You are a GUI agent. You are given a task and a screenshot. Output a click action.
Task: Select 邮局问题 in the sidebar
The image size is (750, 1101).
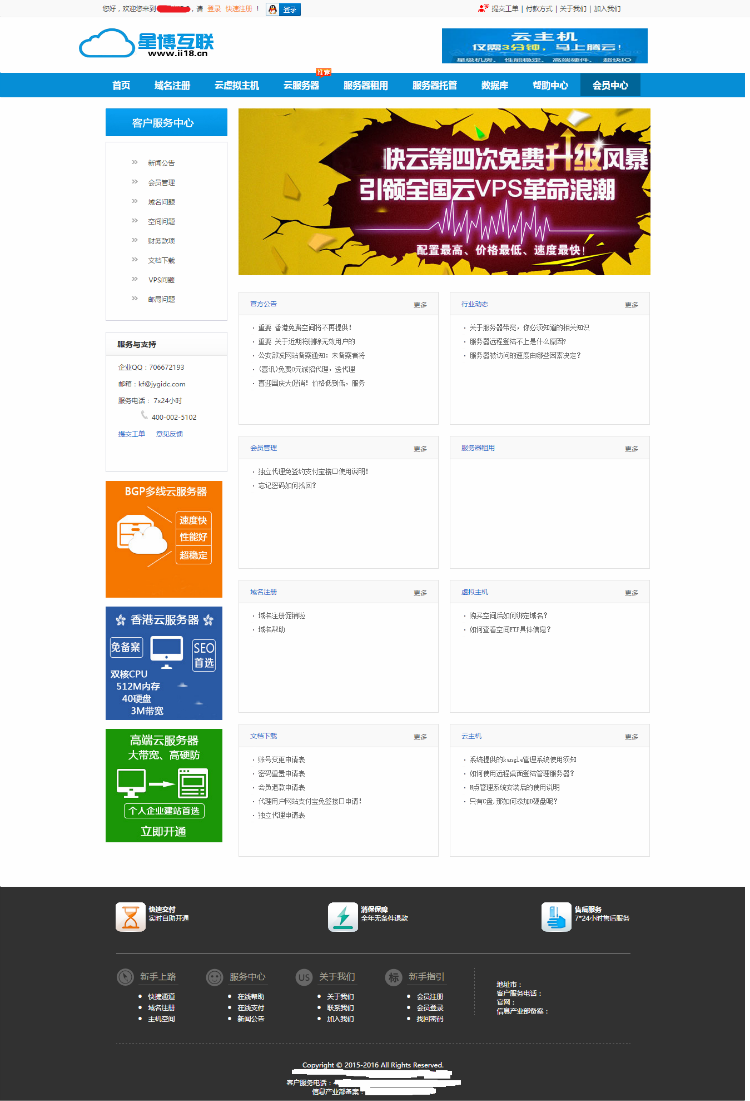[162, 299]
